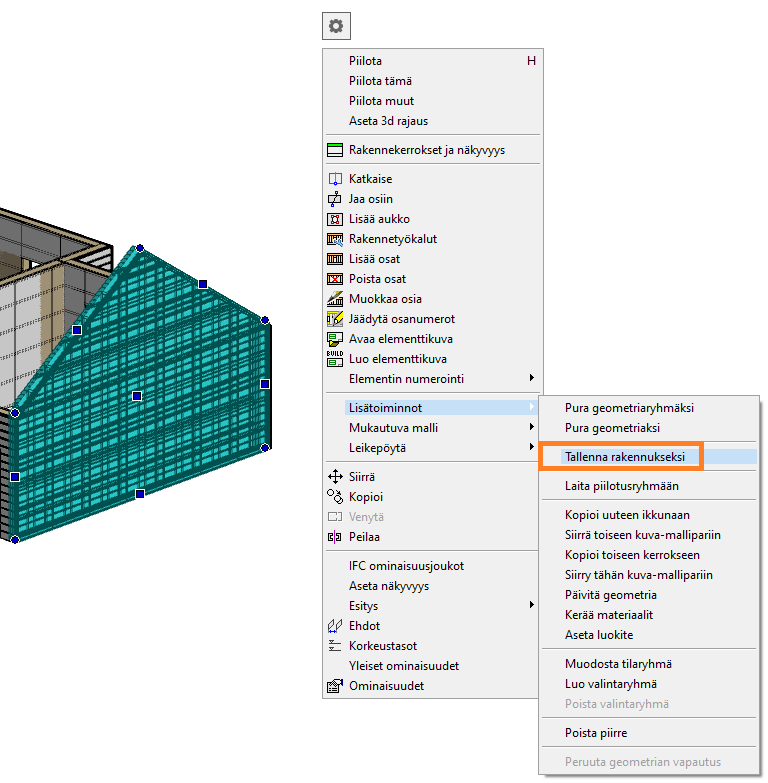The width and height of the screenshot is (768, 783).
Task: Click the Peilaa mirror icon
Action: (x=335, y=537)
